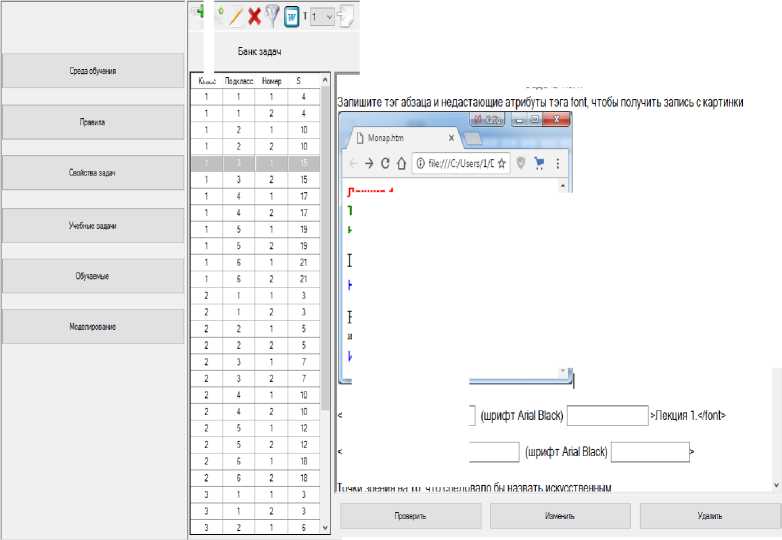Click the task table vertical scrollbar thumb
The height and width of the screenshot is (540, 782).
325,247
